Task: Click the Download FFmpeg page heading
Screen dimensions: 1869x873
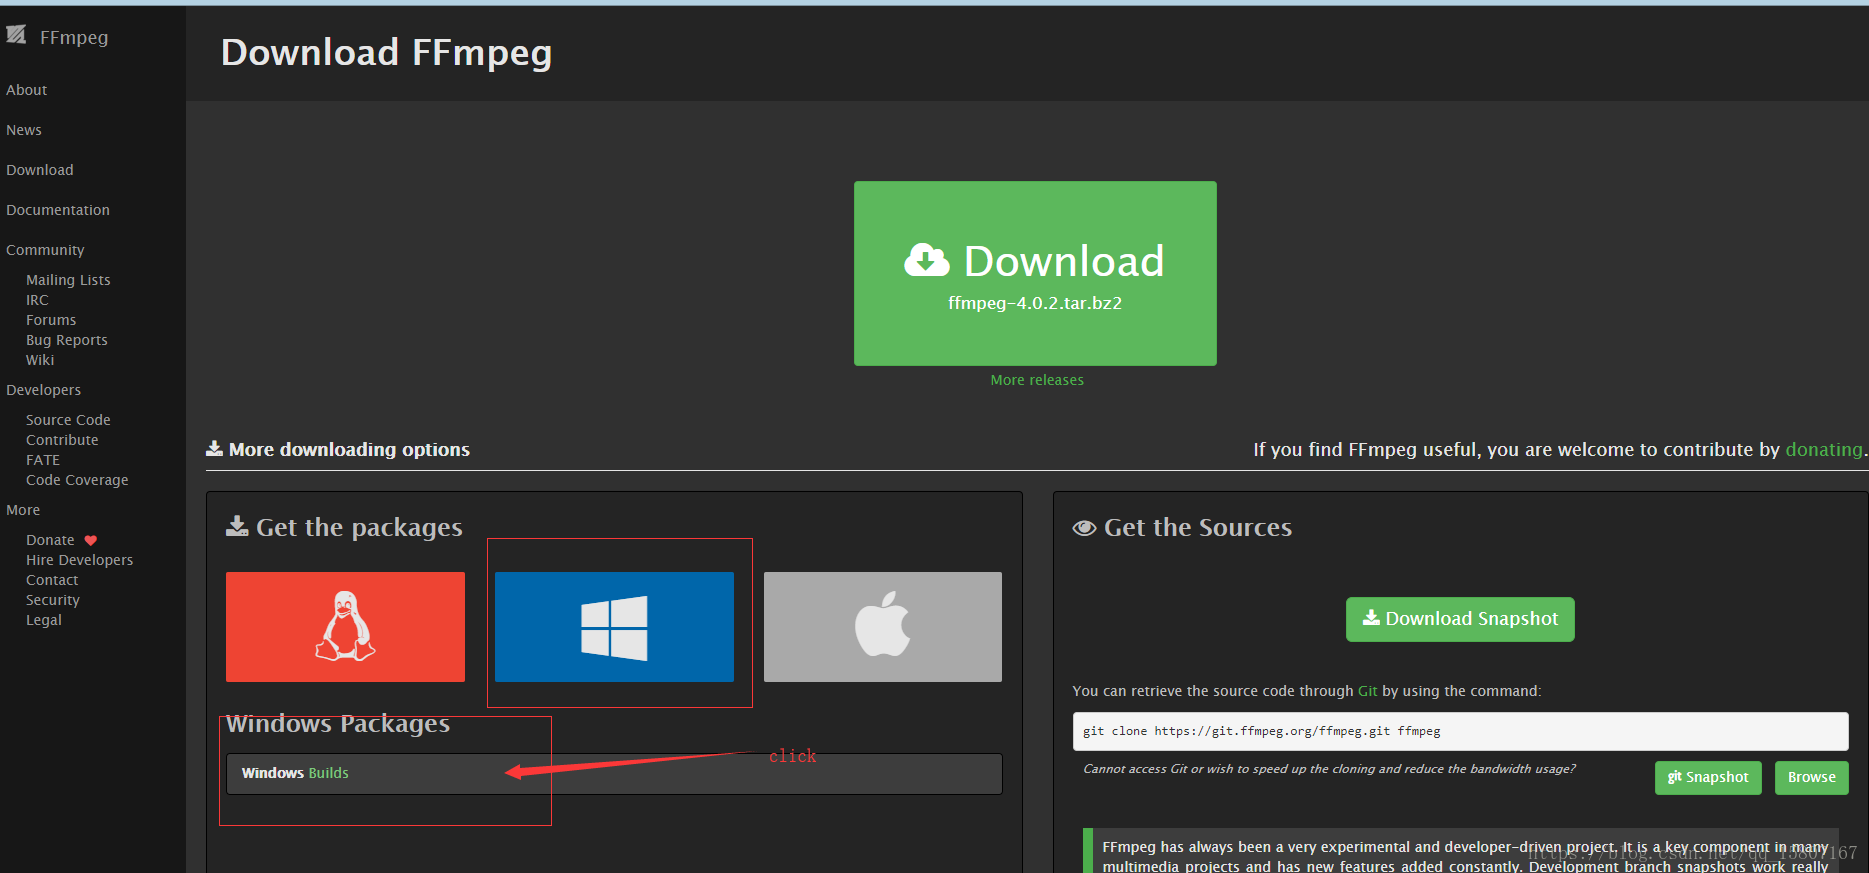Action: point(386,52)
